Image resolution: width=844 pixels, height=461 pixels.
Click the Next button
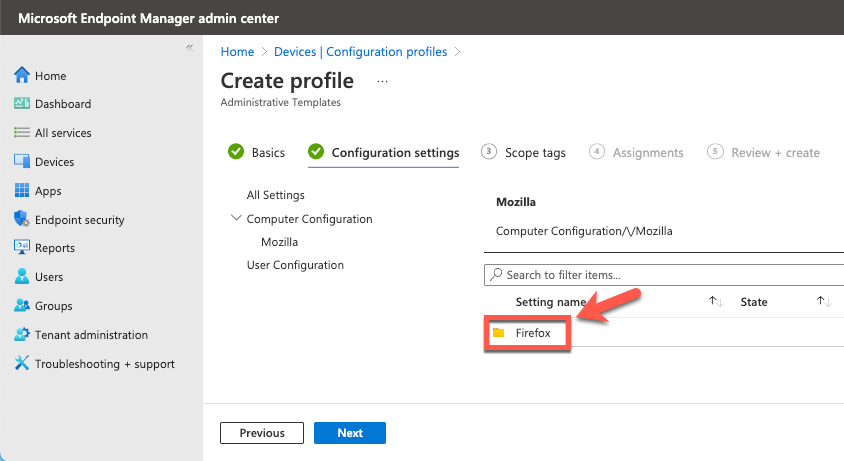click(x=350, y=433)
